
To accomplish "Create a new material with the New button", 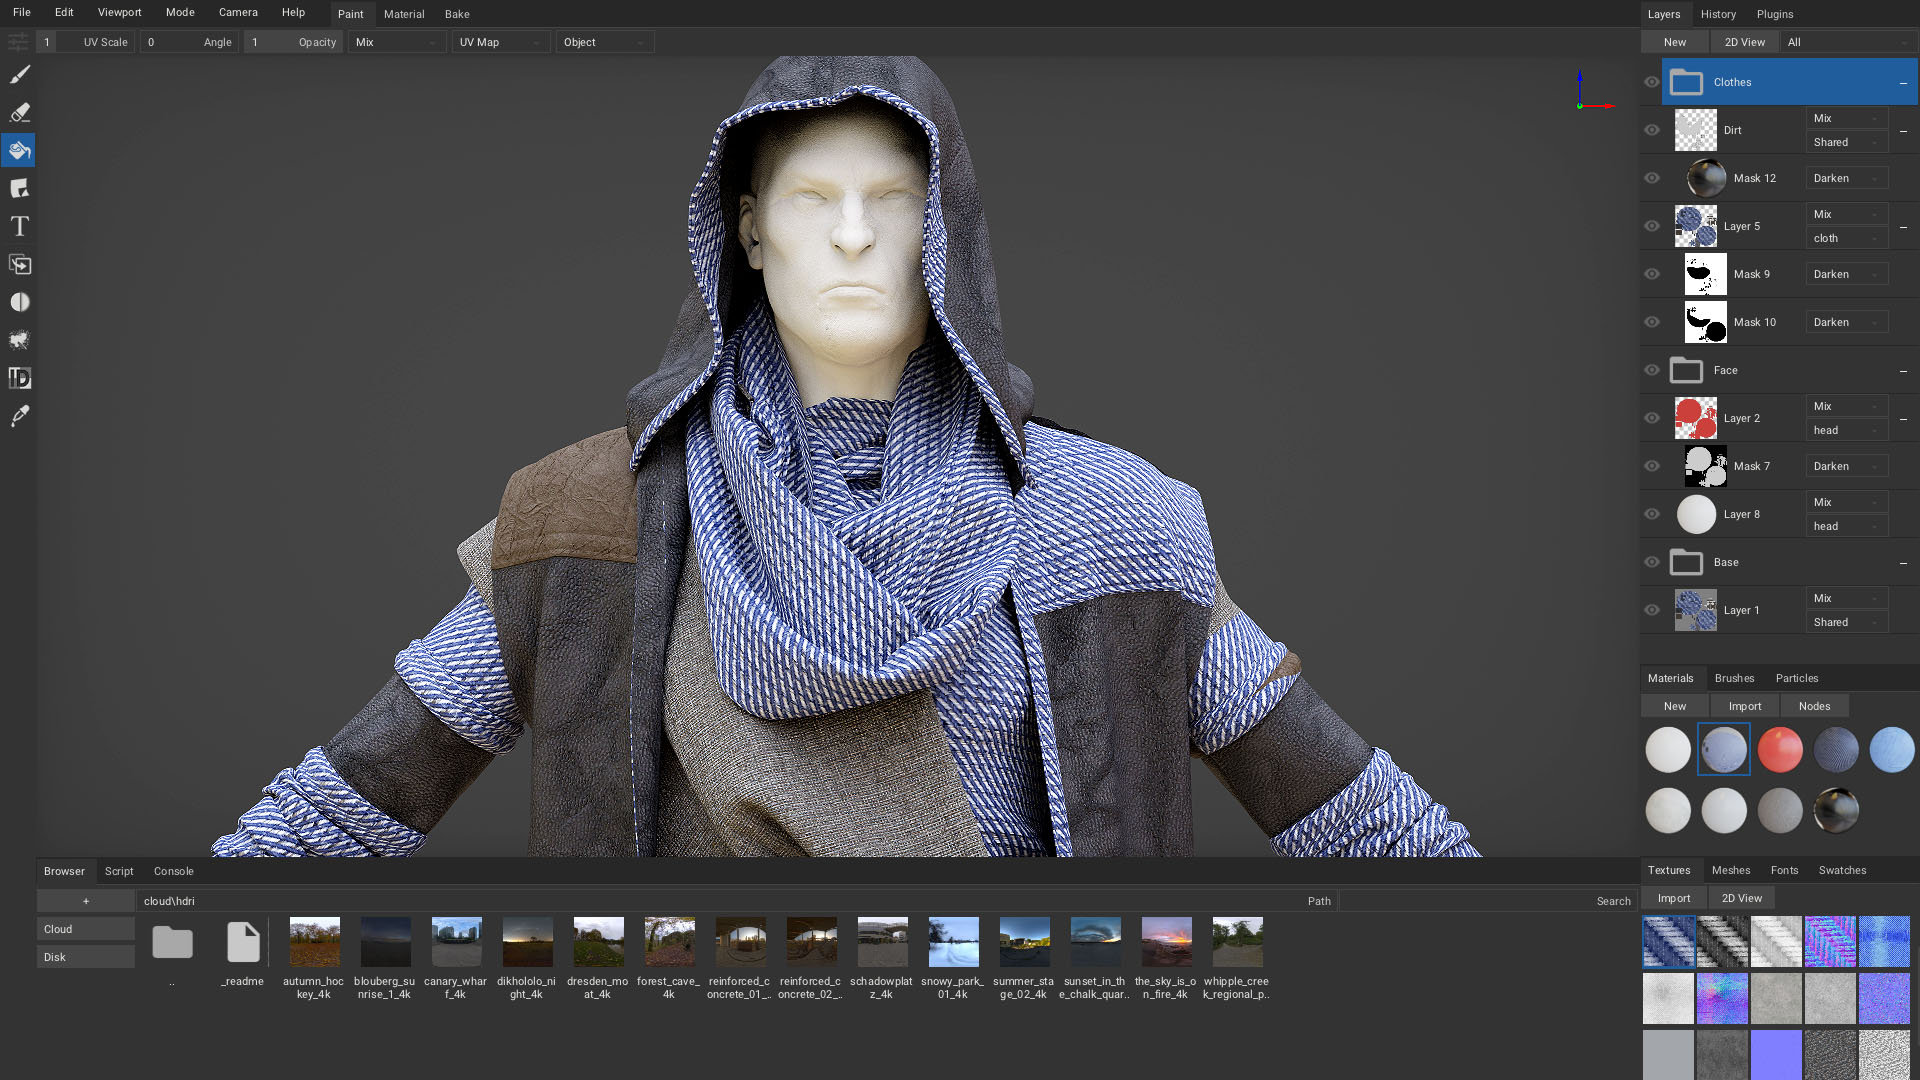I will (x=1674, y=706).
